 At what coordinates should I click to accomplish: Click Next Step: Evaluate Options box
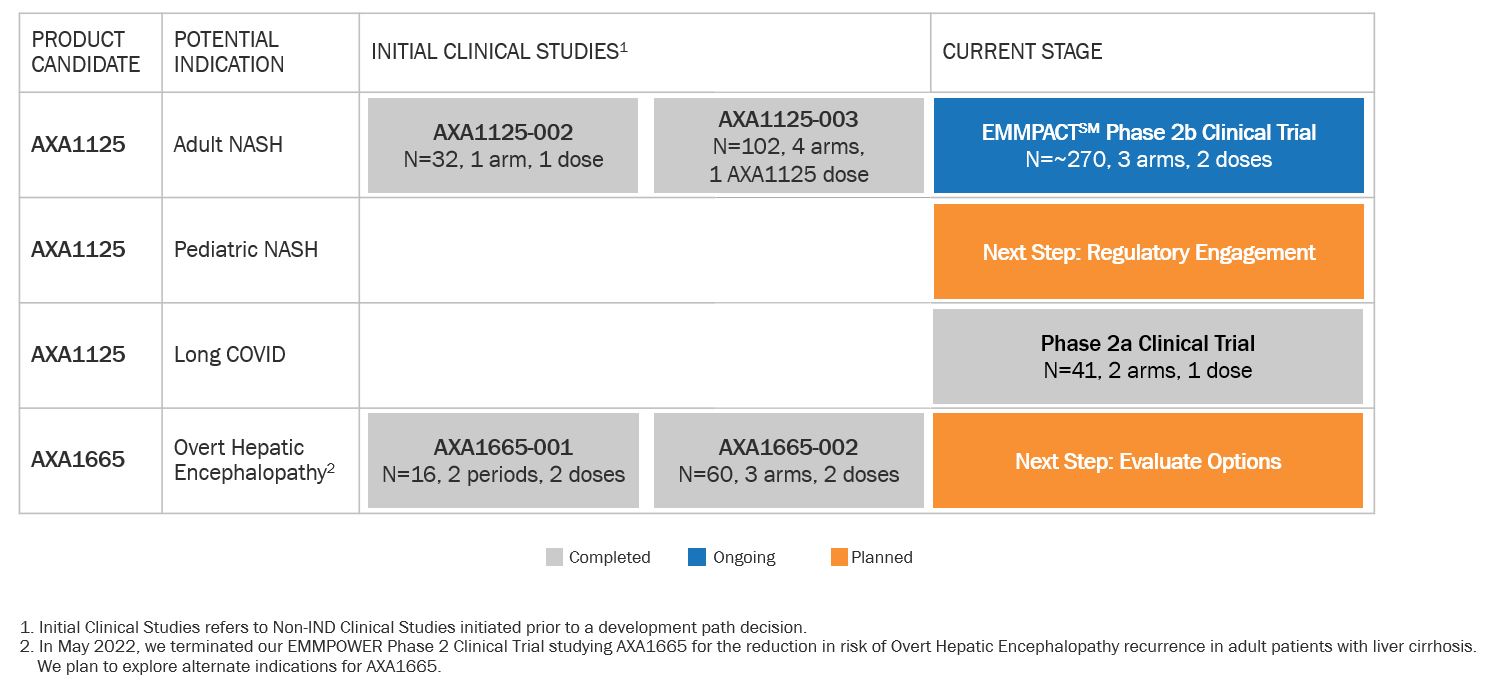(1148, 460)
